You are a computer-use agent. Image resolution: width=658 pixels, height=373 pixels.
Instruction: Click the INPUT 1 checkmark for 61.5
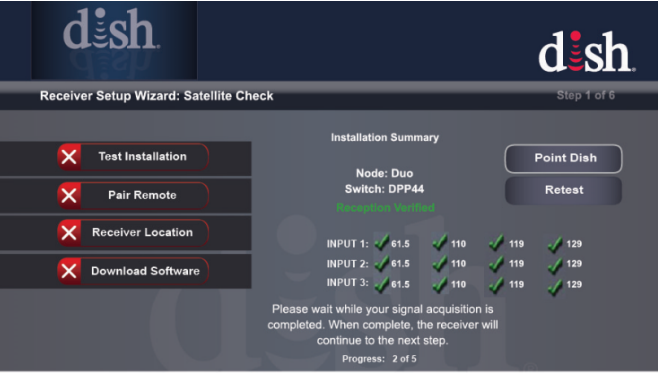point(381,242)
